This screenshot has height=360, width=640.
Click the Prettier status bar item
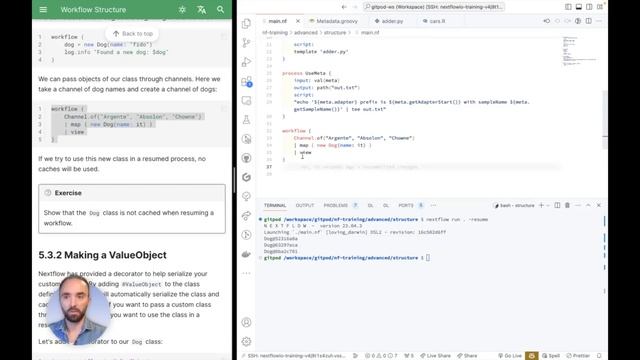click(578, 356)
